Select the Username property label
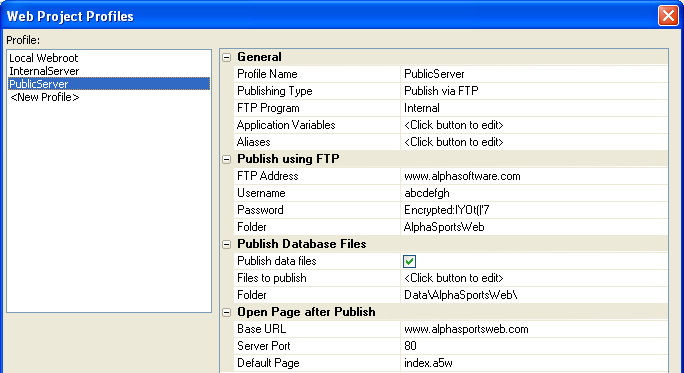The height and width of the screenshot is (373, 684). point(261,193)
